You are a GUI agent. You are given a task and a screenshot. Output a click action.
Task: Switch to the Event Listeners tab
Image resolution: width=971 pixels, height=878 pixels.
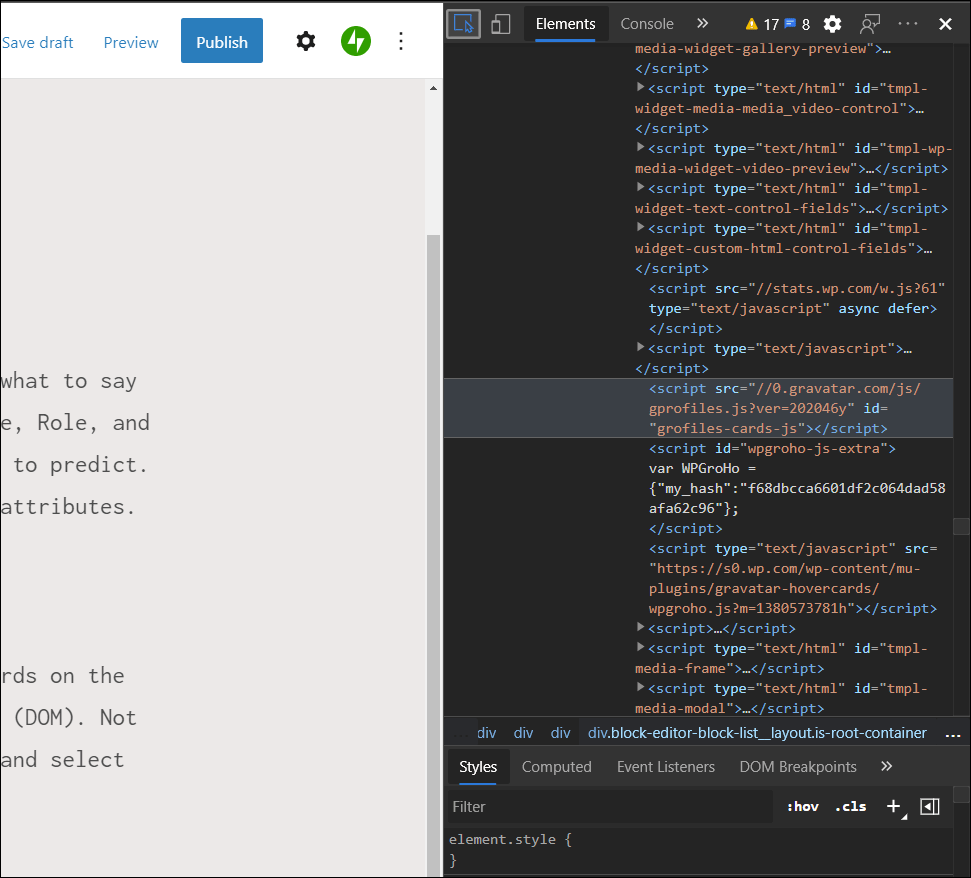665,767
